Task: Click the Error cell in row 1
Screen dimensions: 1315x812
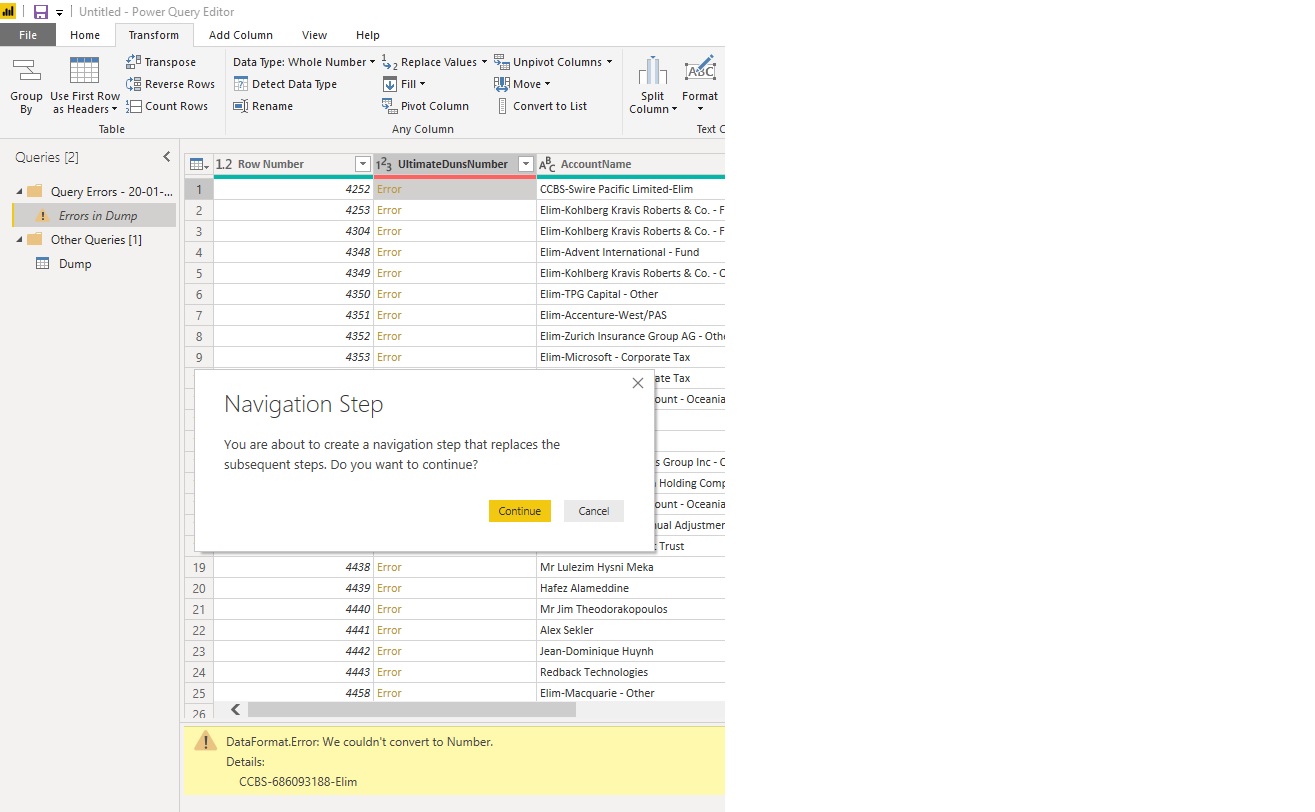Action: [455, 189]
